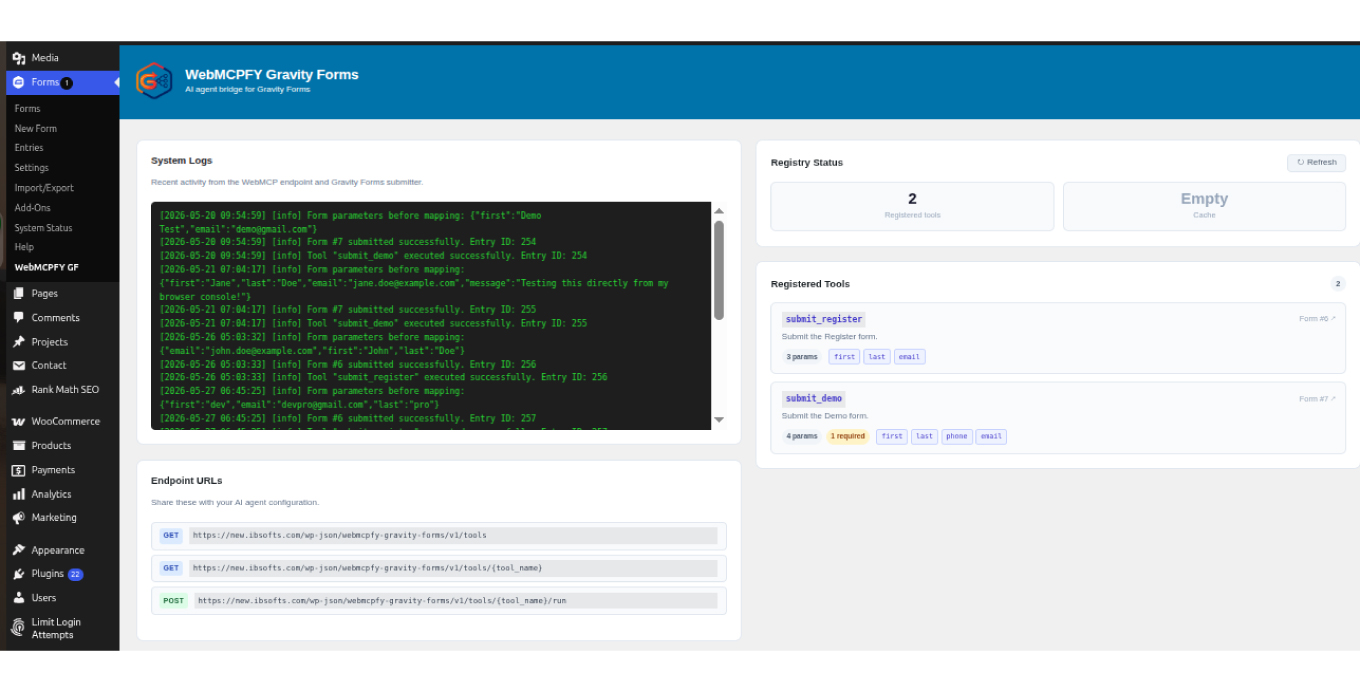Image resolution: width=1360 pixels, height=692 pixels.
Task: Open the Forms submenu item
Action: (27, 109)
